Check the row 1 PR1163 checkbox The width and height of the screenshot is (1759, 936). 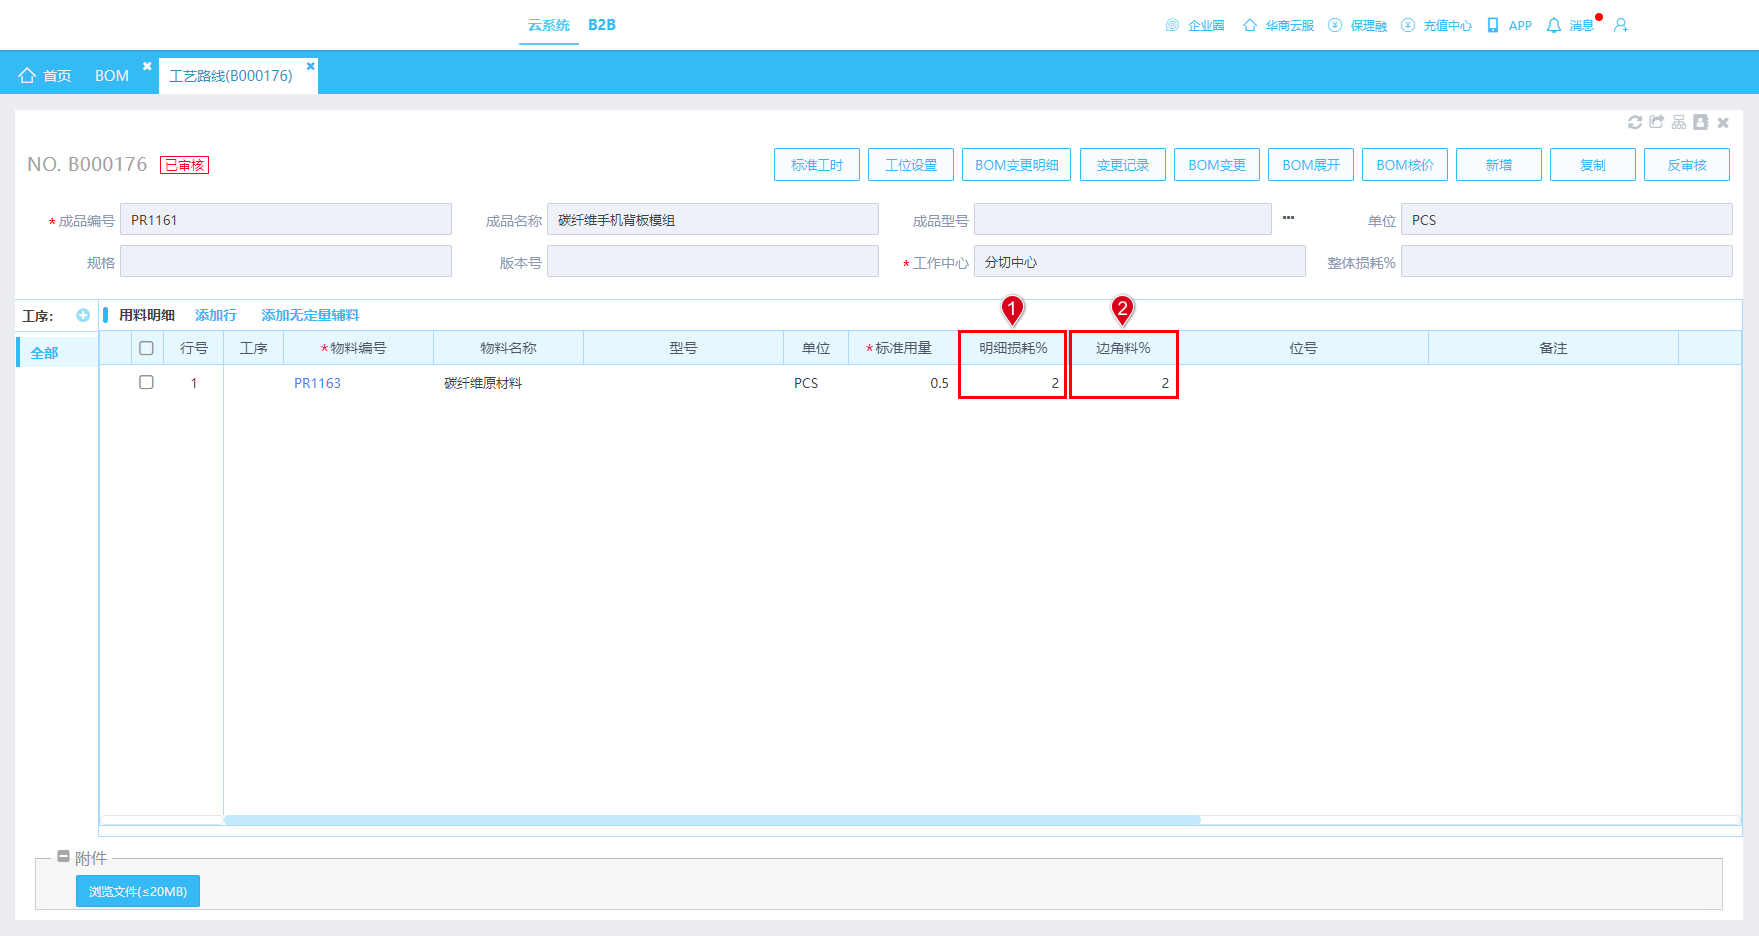click(146, 382)
